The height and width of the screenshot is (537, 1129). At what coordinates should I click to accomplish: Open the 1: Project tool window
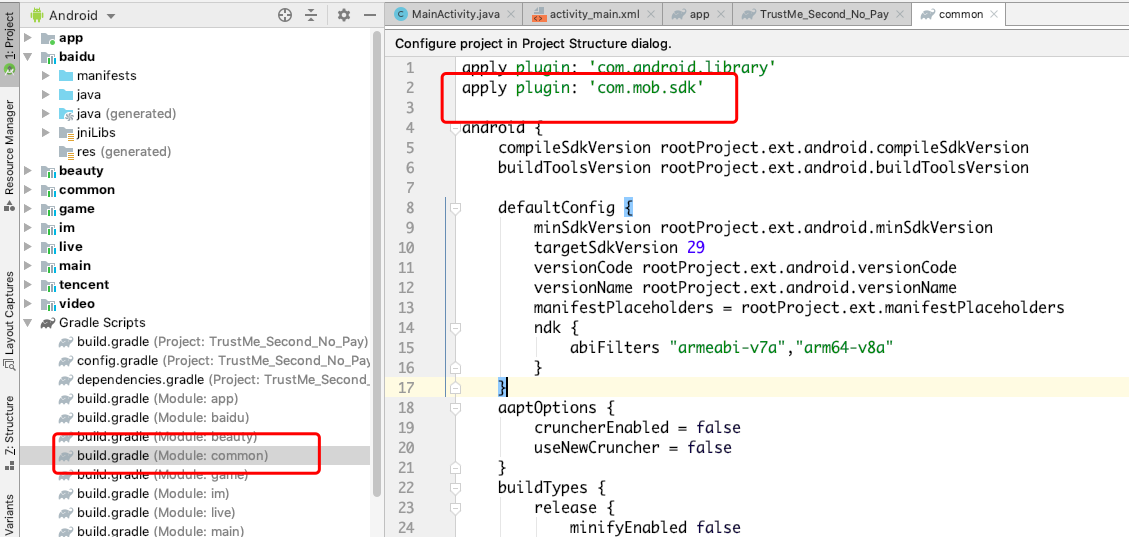9,42
